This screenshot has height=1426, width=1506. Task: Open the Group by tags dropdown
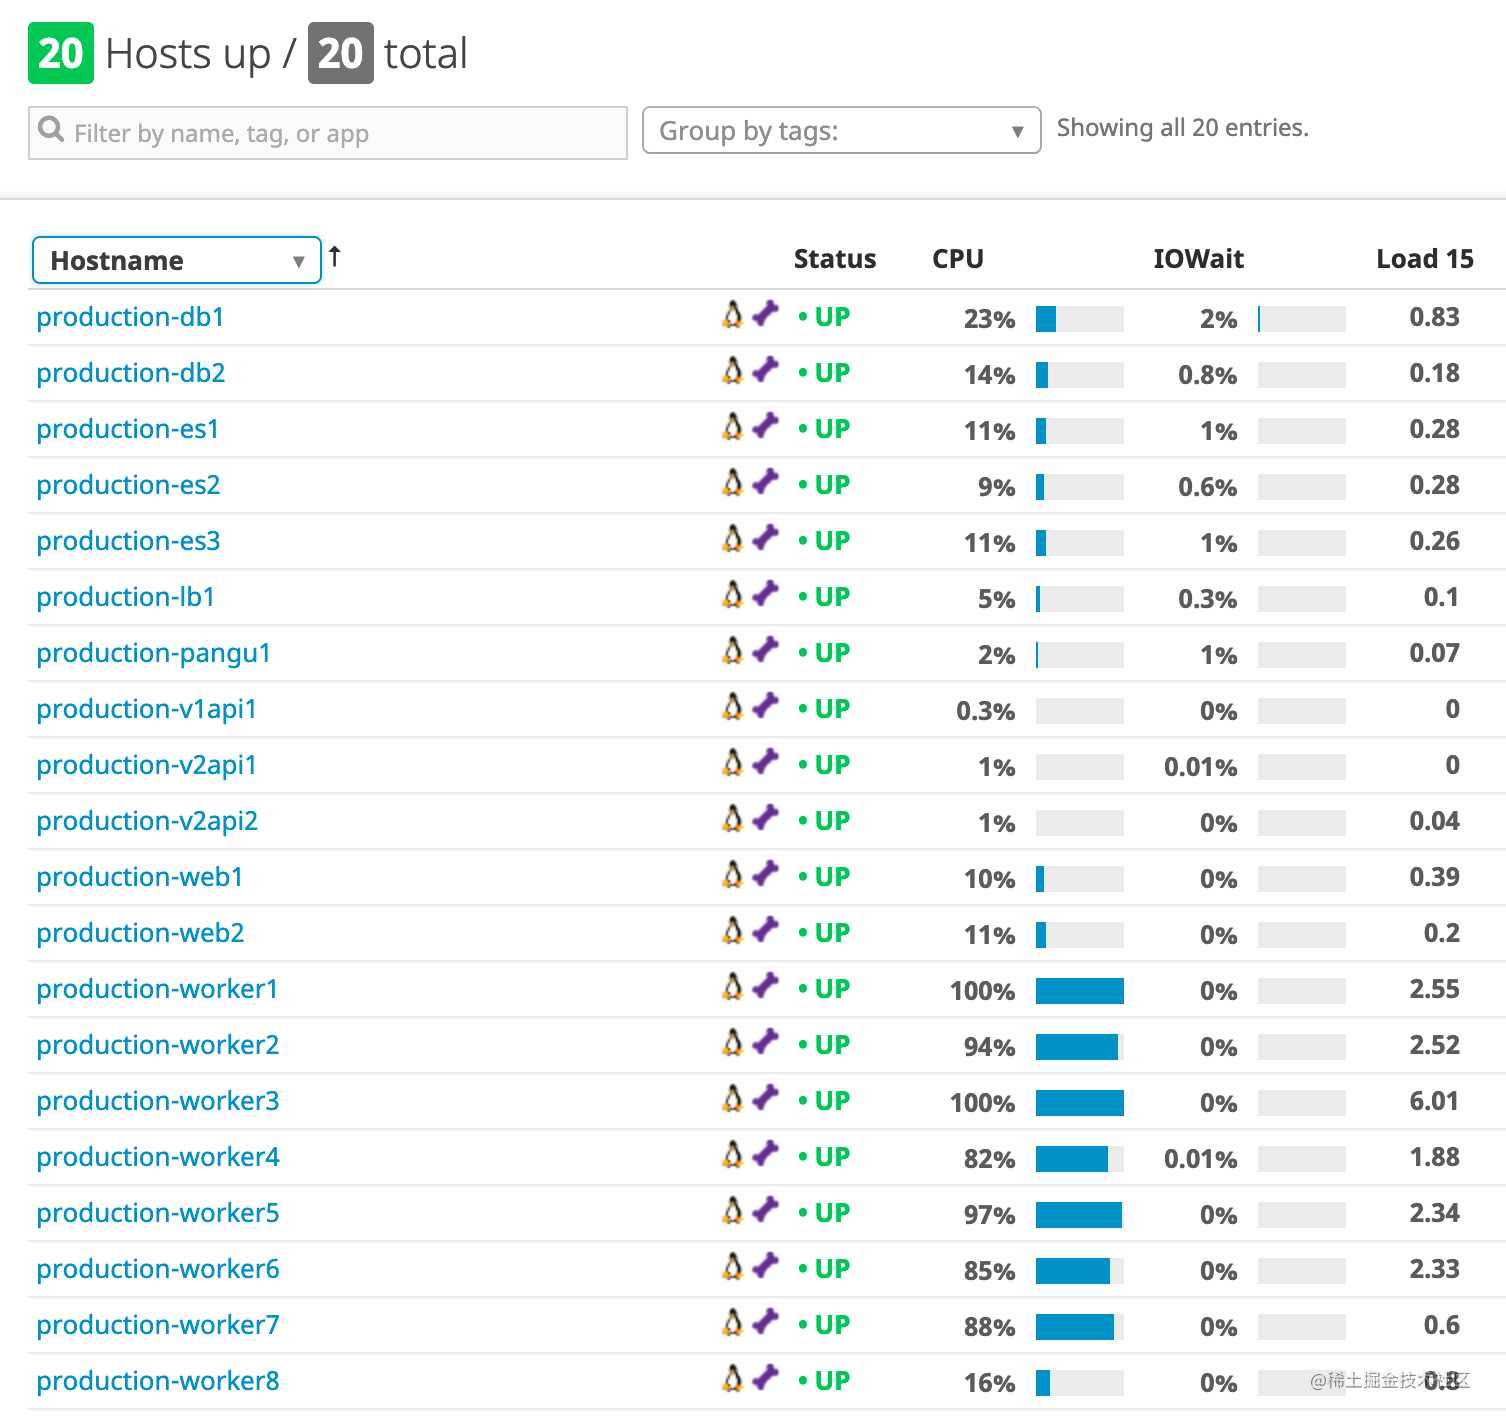pyautogui.click(x=841, y=130)
